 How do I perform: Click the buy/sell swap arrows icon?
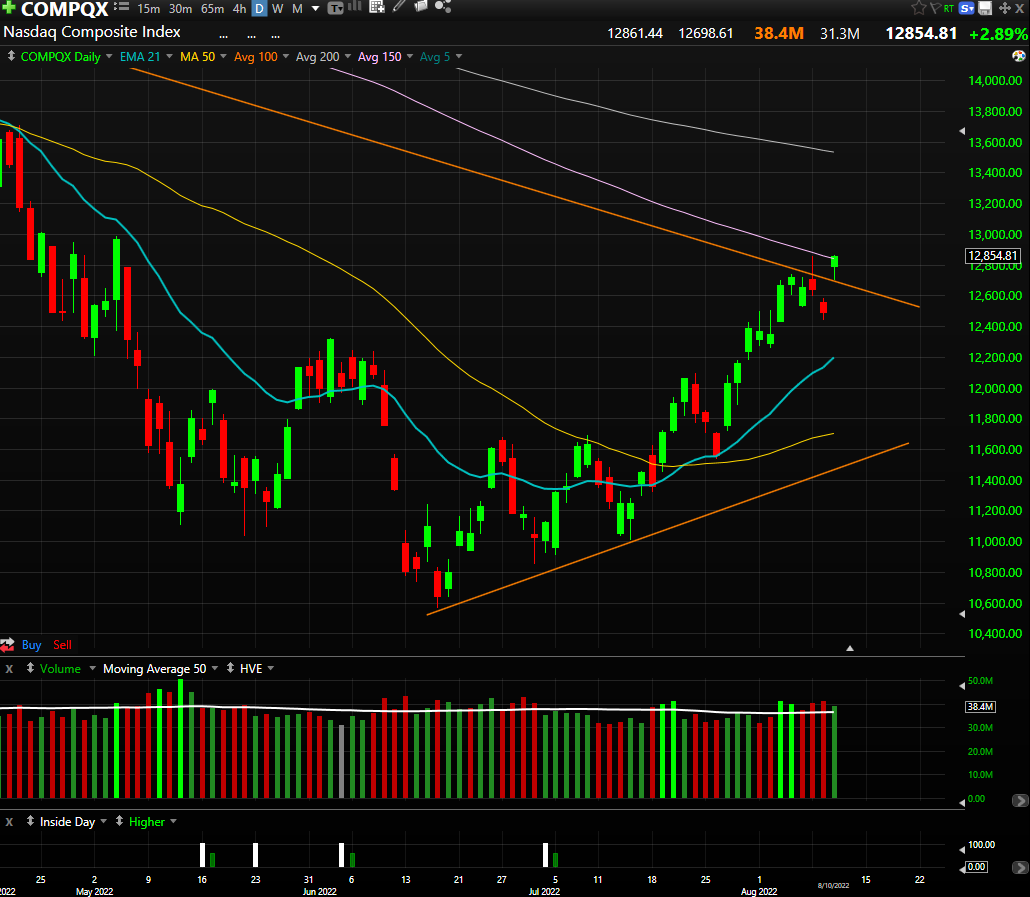pos(7,645)
